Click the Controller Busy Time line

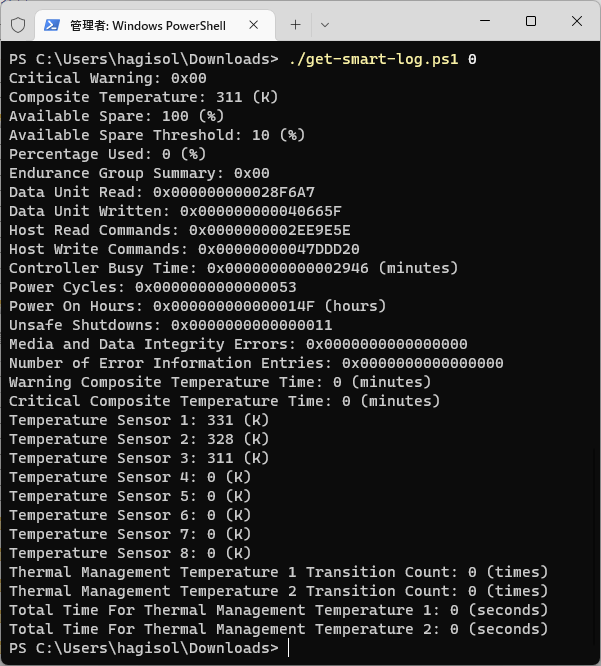[x=234, y=268]
